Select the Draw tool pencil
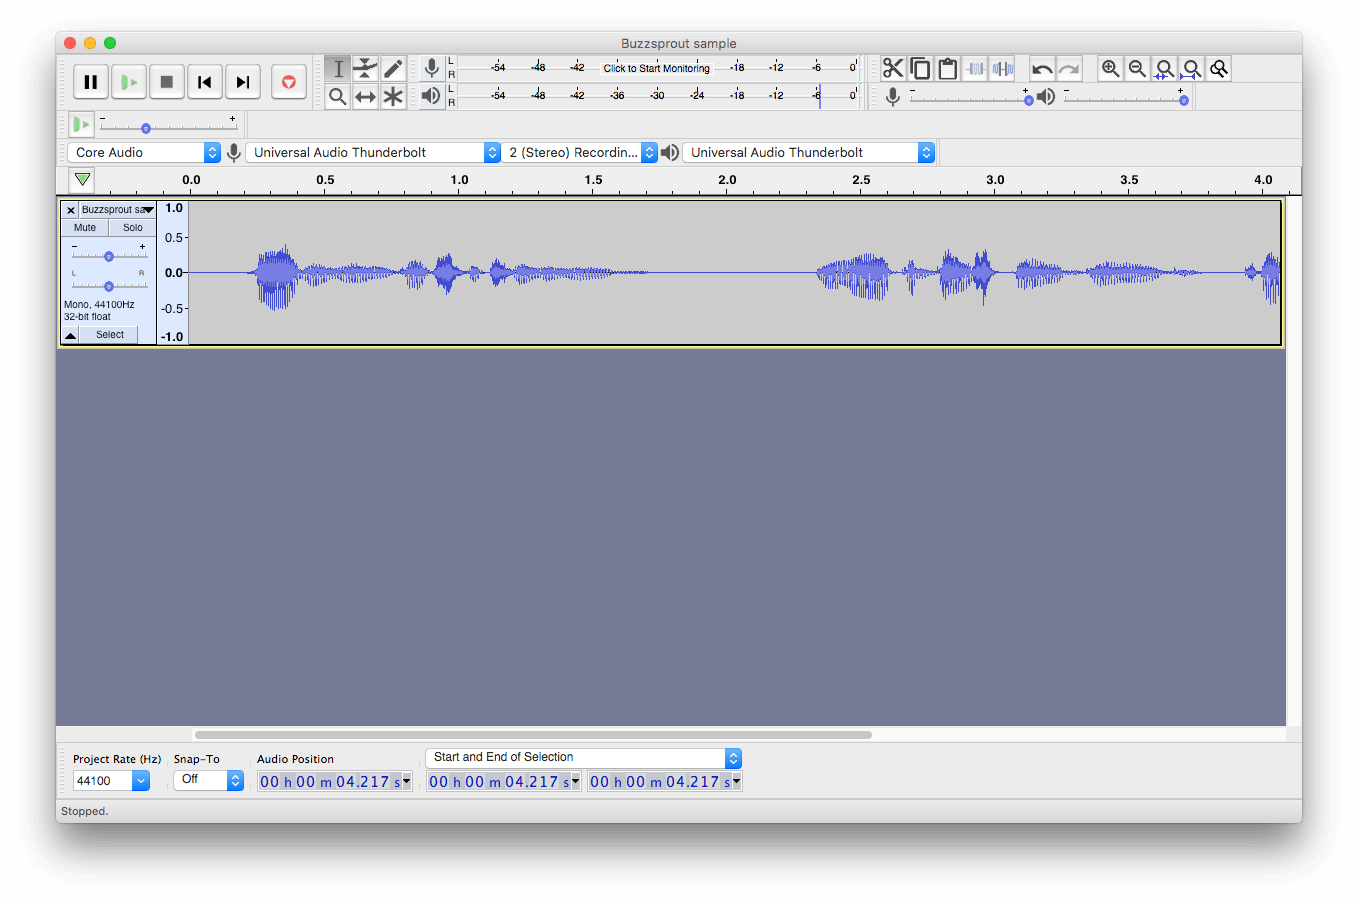Screen dimensions: 1358x903 coord(393,68)
